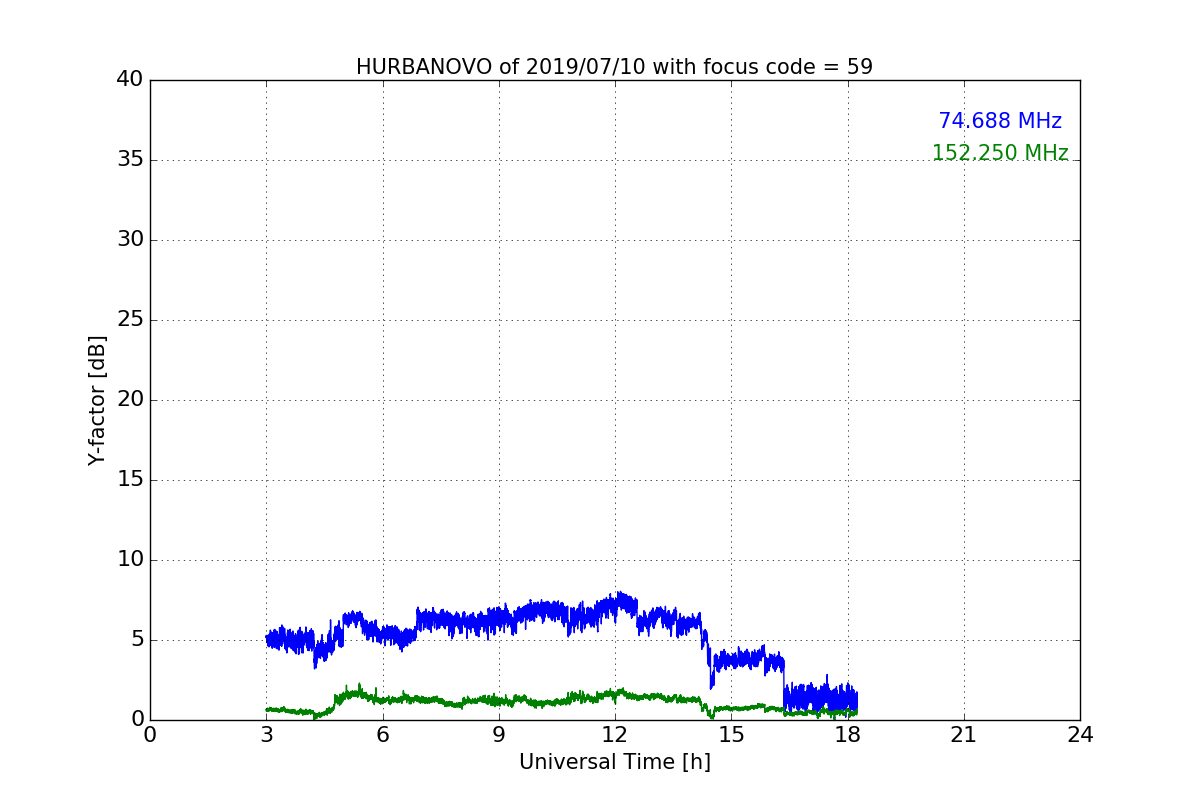
Task: Select the green 152.250 MHz legend label
Action: [1000, 153]
